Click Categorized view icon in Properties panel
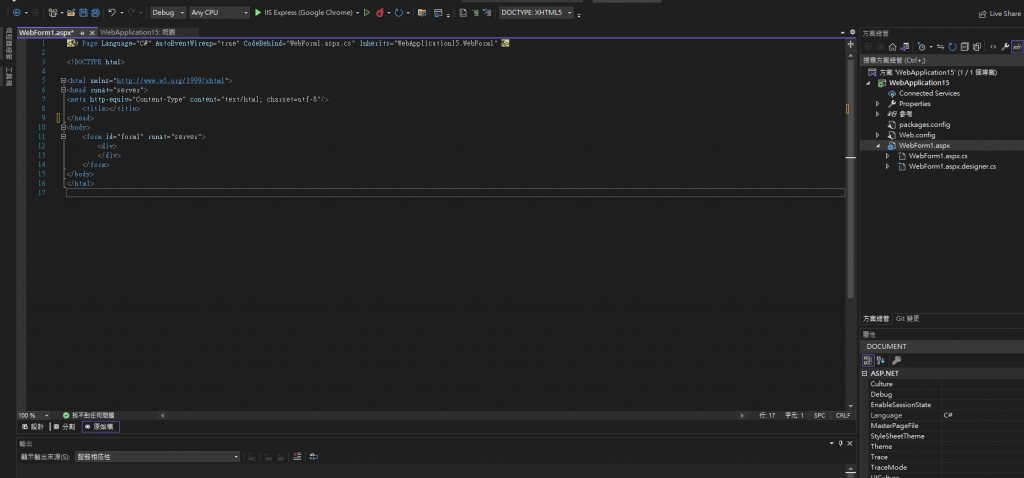Screen dimensions: 1024x478 point(868,360)
